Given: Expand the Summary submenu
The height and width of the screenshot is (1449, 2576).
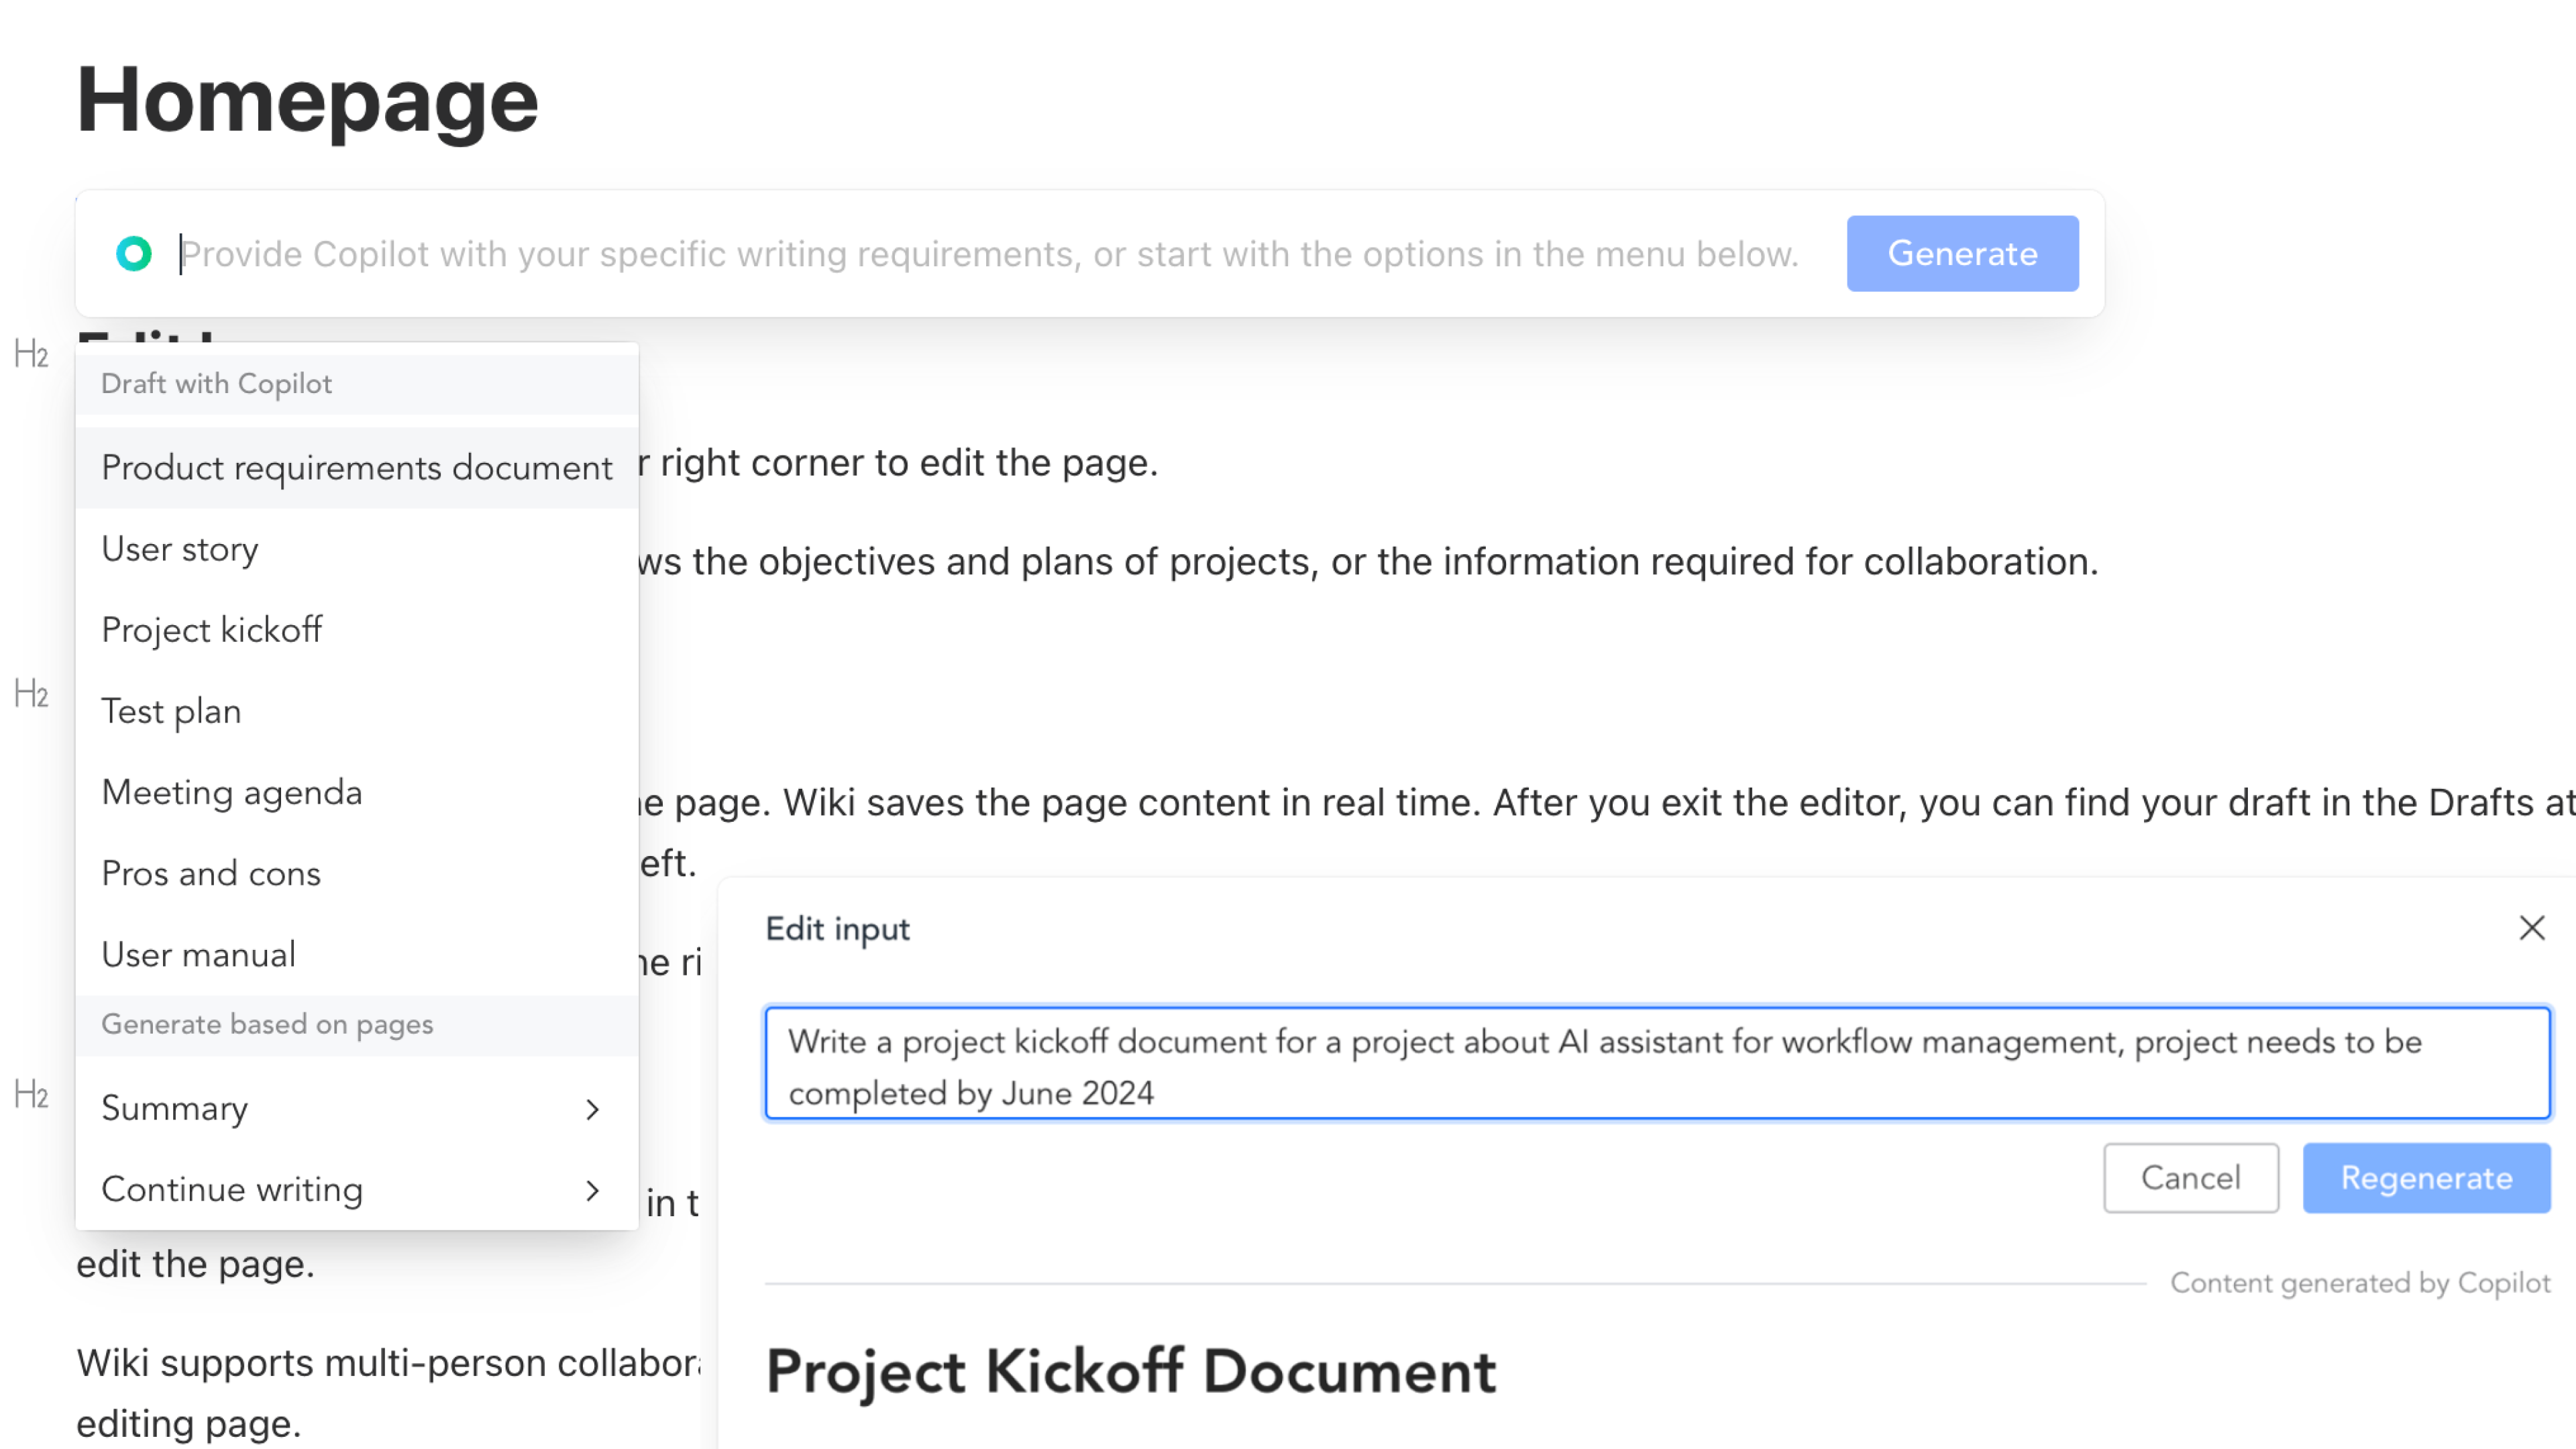Looking at the screenshot, I should [x=594, y=1110].
